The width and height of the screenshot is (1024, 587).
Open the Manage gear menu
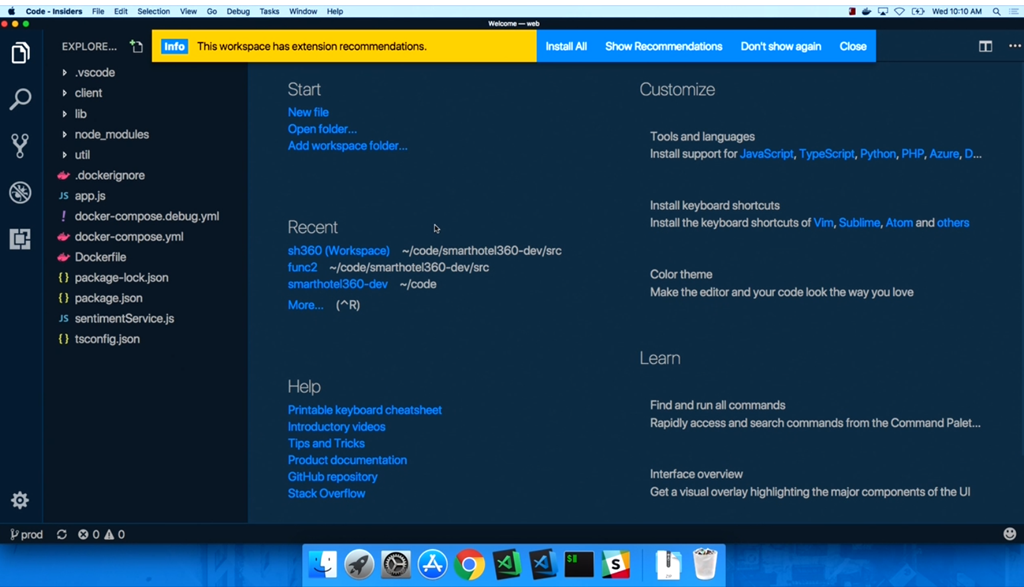[20, 500]
